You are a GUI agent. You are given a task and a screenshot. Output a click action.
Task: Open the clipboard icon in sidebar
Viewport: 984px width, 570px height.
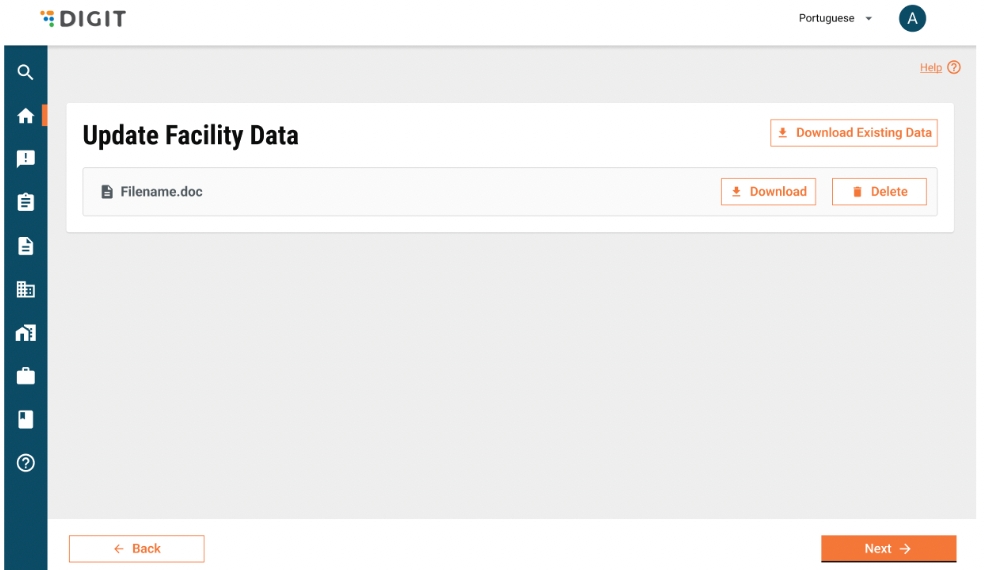(x=26, y=202)
